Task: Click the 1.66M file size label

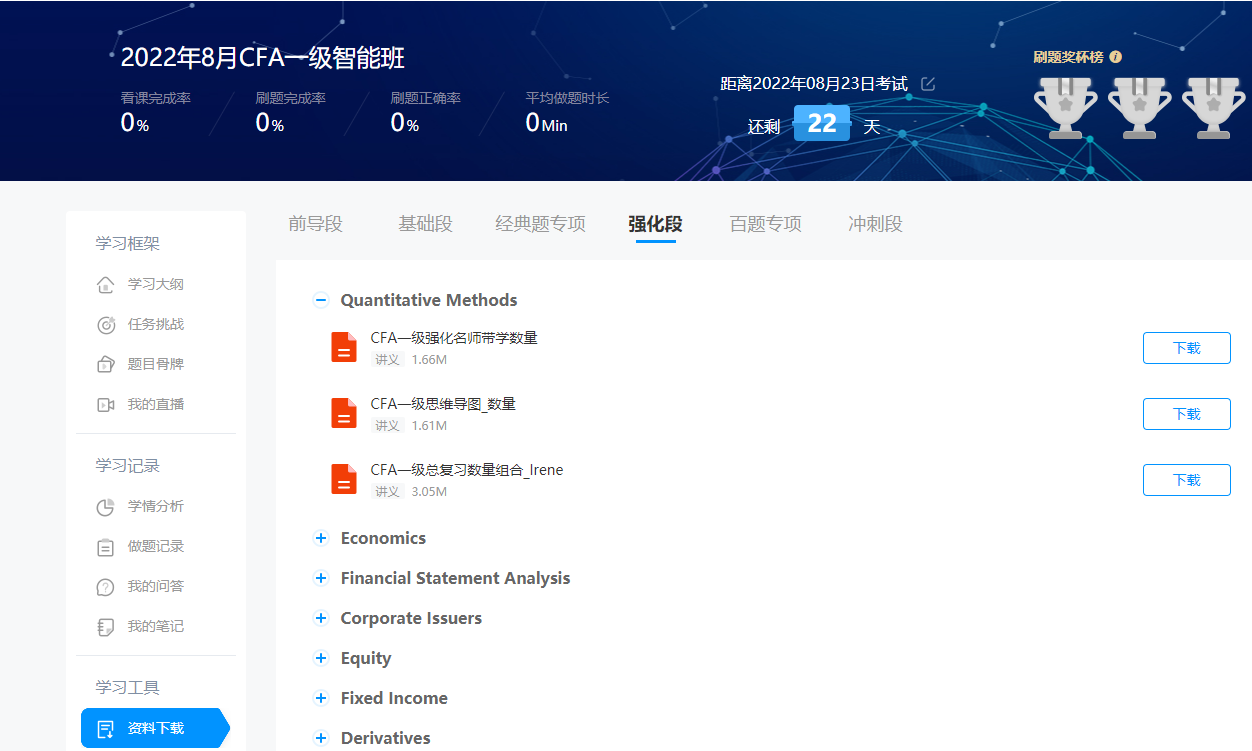Action: pos(429,360)
